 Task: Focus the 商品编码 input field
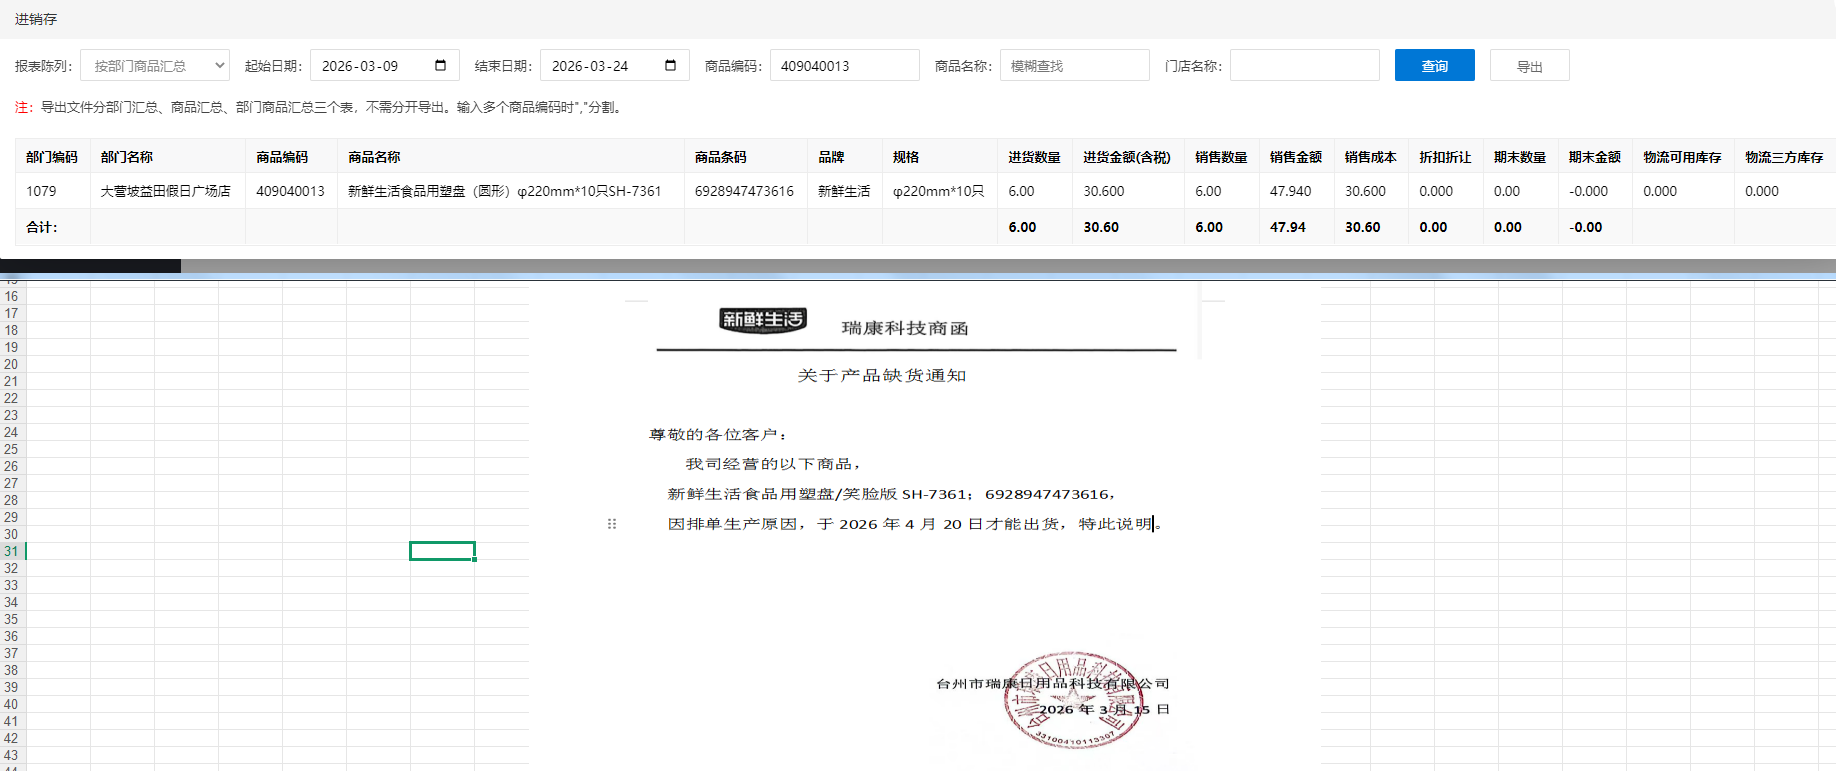(x=844, y=66)
